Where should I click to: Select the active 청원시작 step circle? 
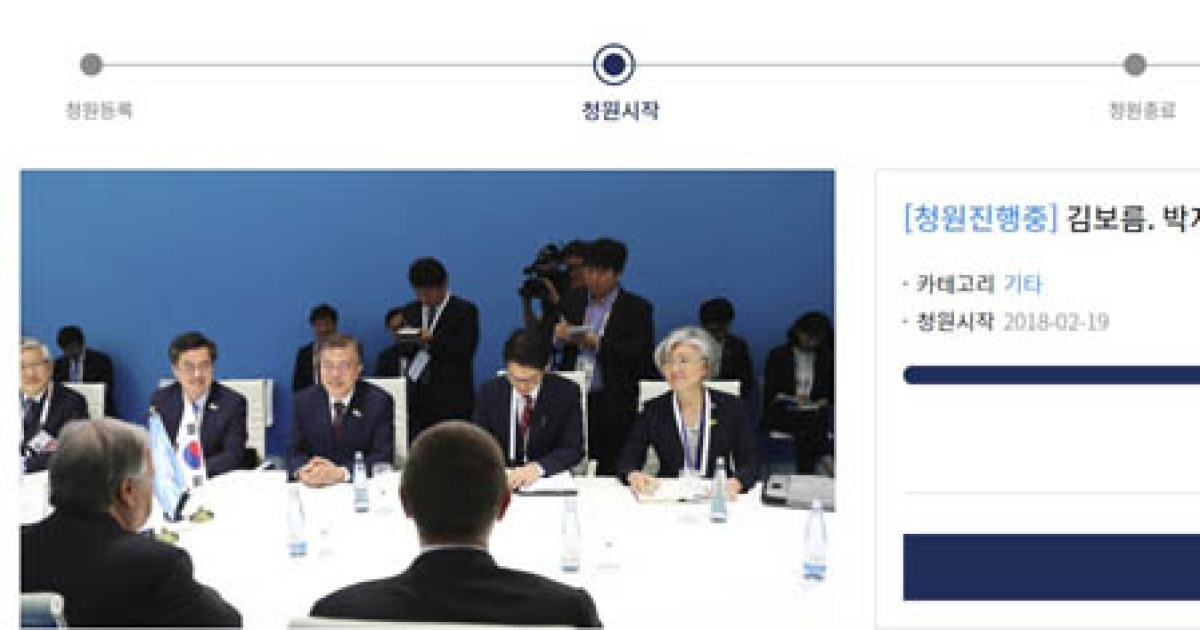tap(613, 65)
